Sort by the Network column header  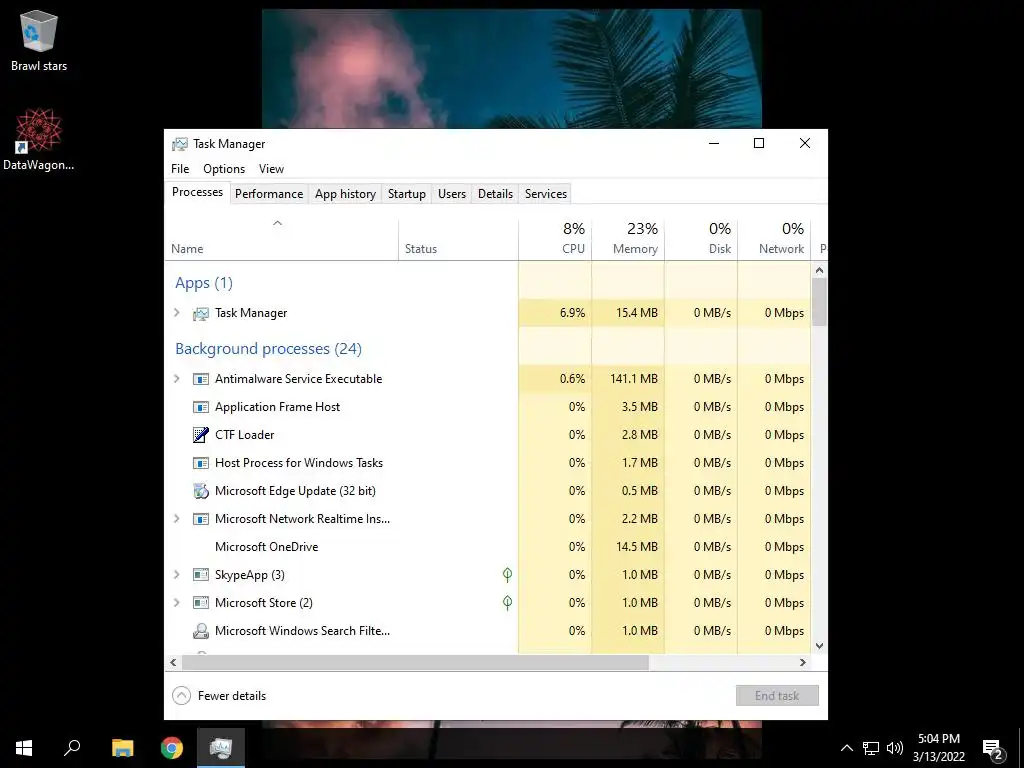pos(775,240)
